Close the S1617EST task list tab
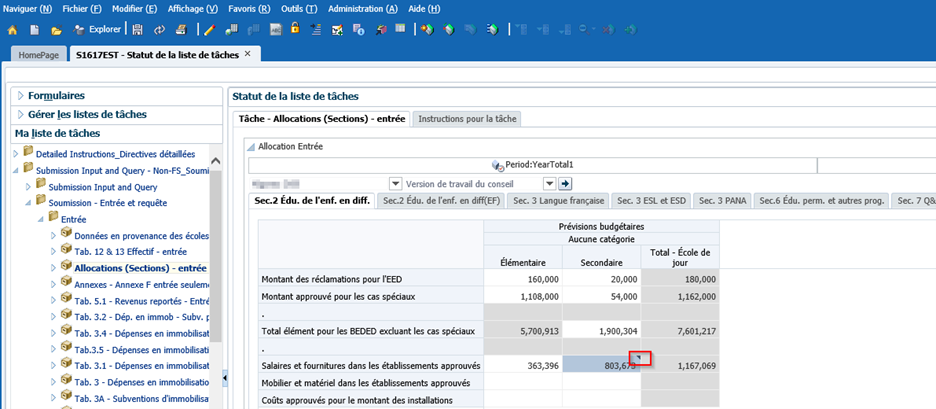Image resolution: width=936 pixels, height=409 pixels. (248, 52)
